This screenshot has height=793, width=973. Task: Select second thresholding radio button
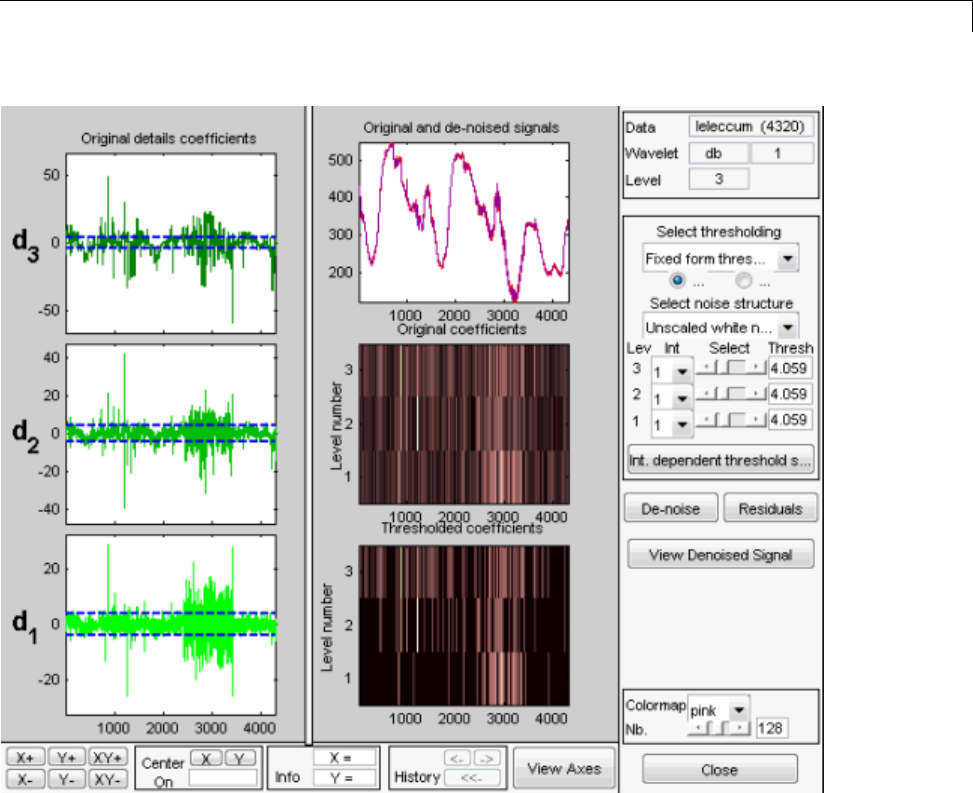coord(743,280)
